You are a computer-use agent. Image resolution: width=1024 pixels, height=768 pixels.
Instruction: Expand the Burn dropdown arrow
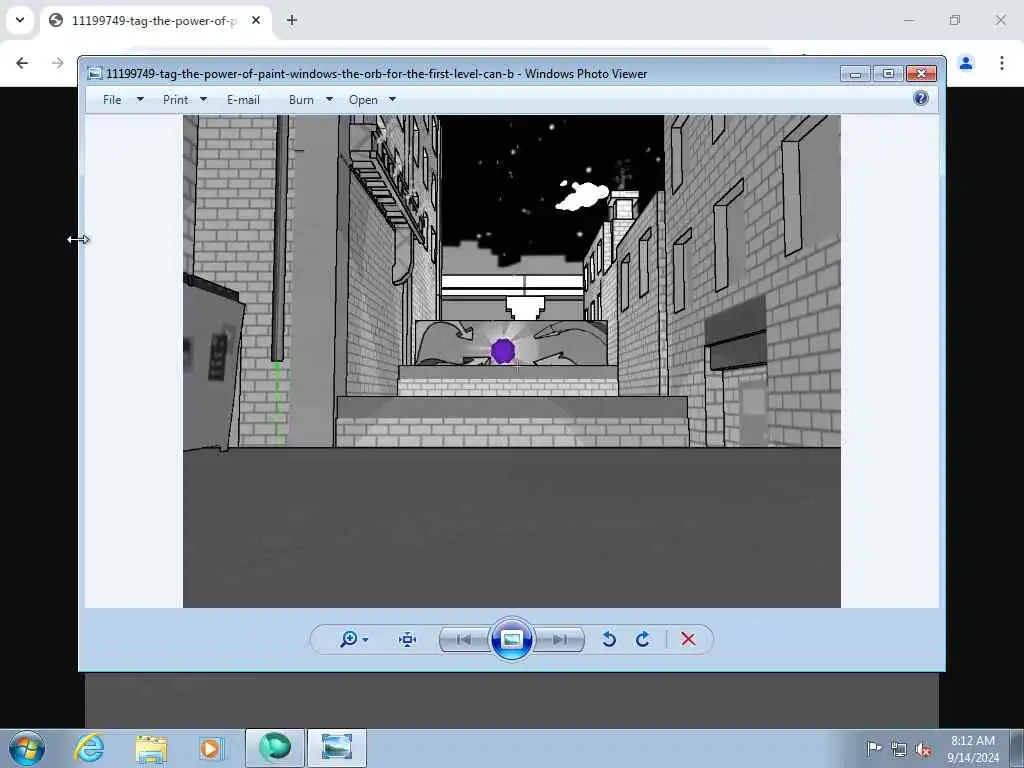329,99
